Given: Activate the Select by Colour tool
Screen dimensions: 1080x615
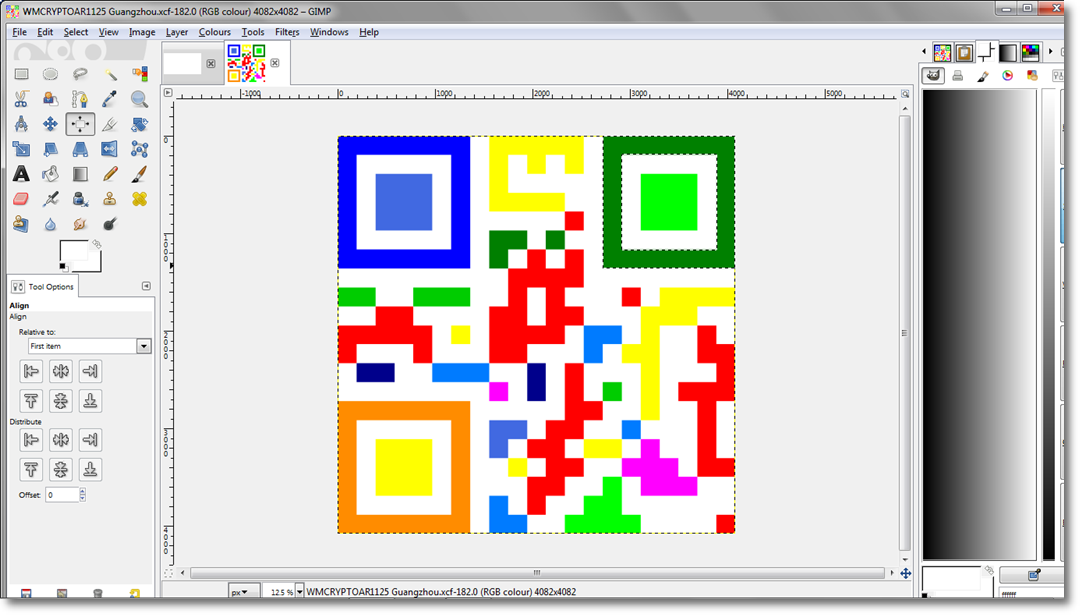Looking at the screenshot, I should coord(139,74).
